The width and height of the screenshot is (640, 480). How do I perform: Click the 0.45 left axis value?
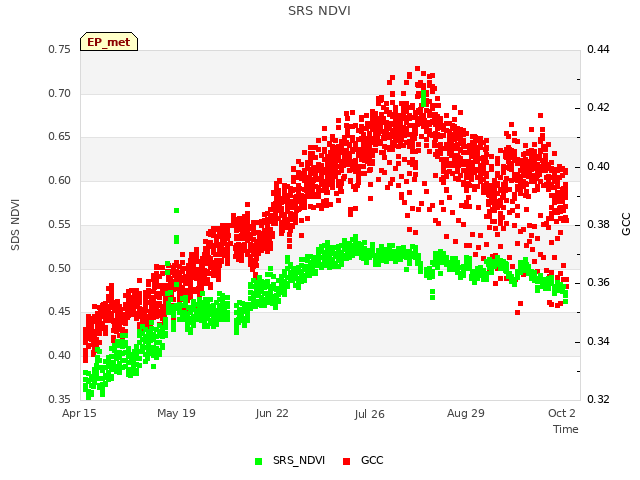60,311
